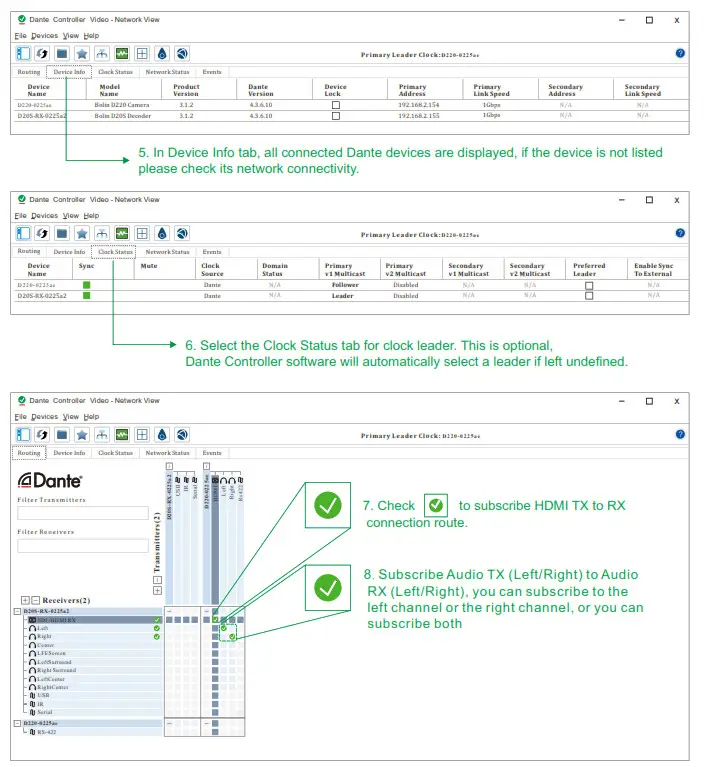Click star icon in Clock Status window toolbar
The width and height of the screenshot is (705, 767).
coord(82,233)
